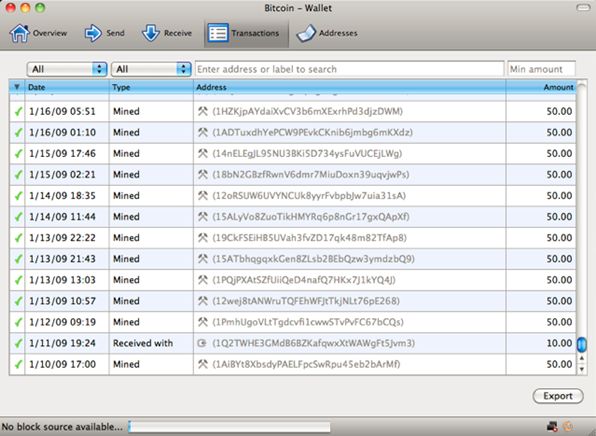Image resolution: width=596 pixels, height=436 pixels.
Task: Click the block sync progress bar
Action: pyautogui.click(x=229, y=426)
